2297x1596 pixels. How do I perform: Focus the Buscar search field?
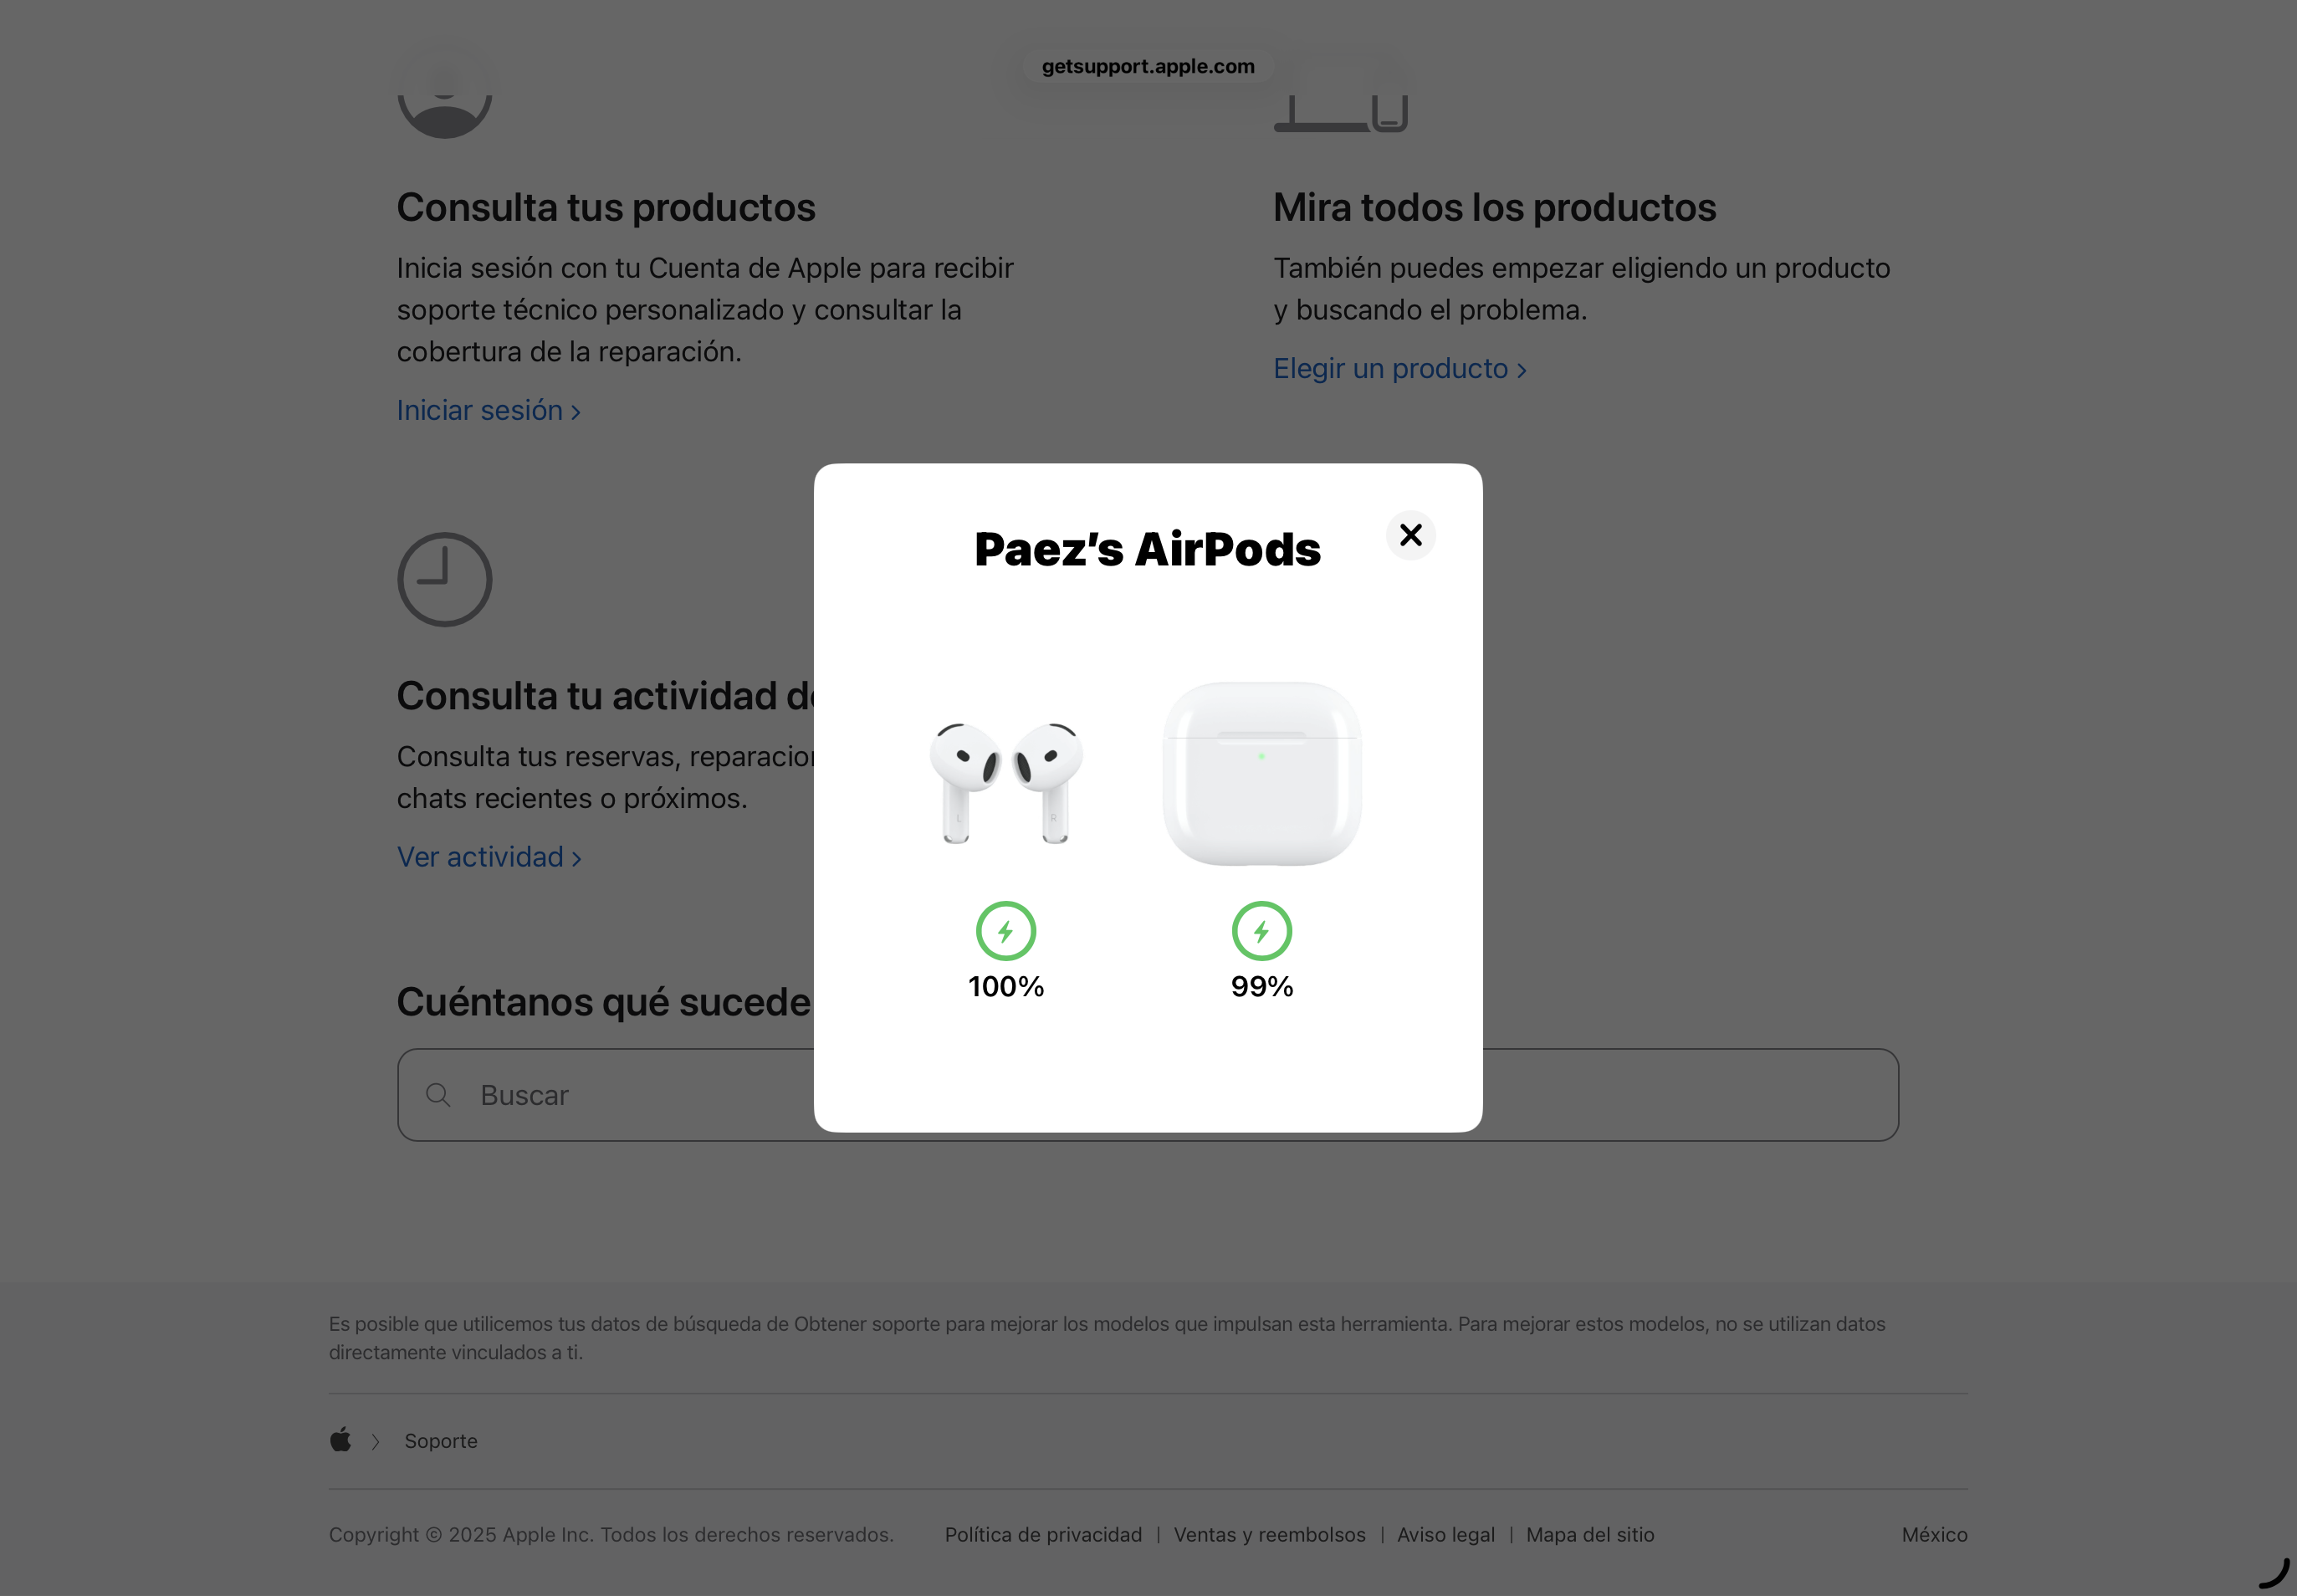tap(1148, 1095)
